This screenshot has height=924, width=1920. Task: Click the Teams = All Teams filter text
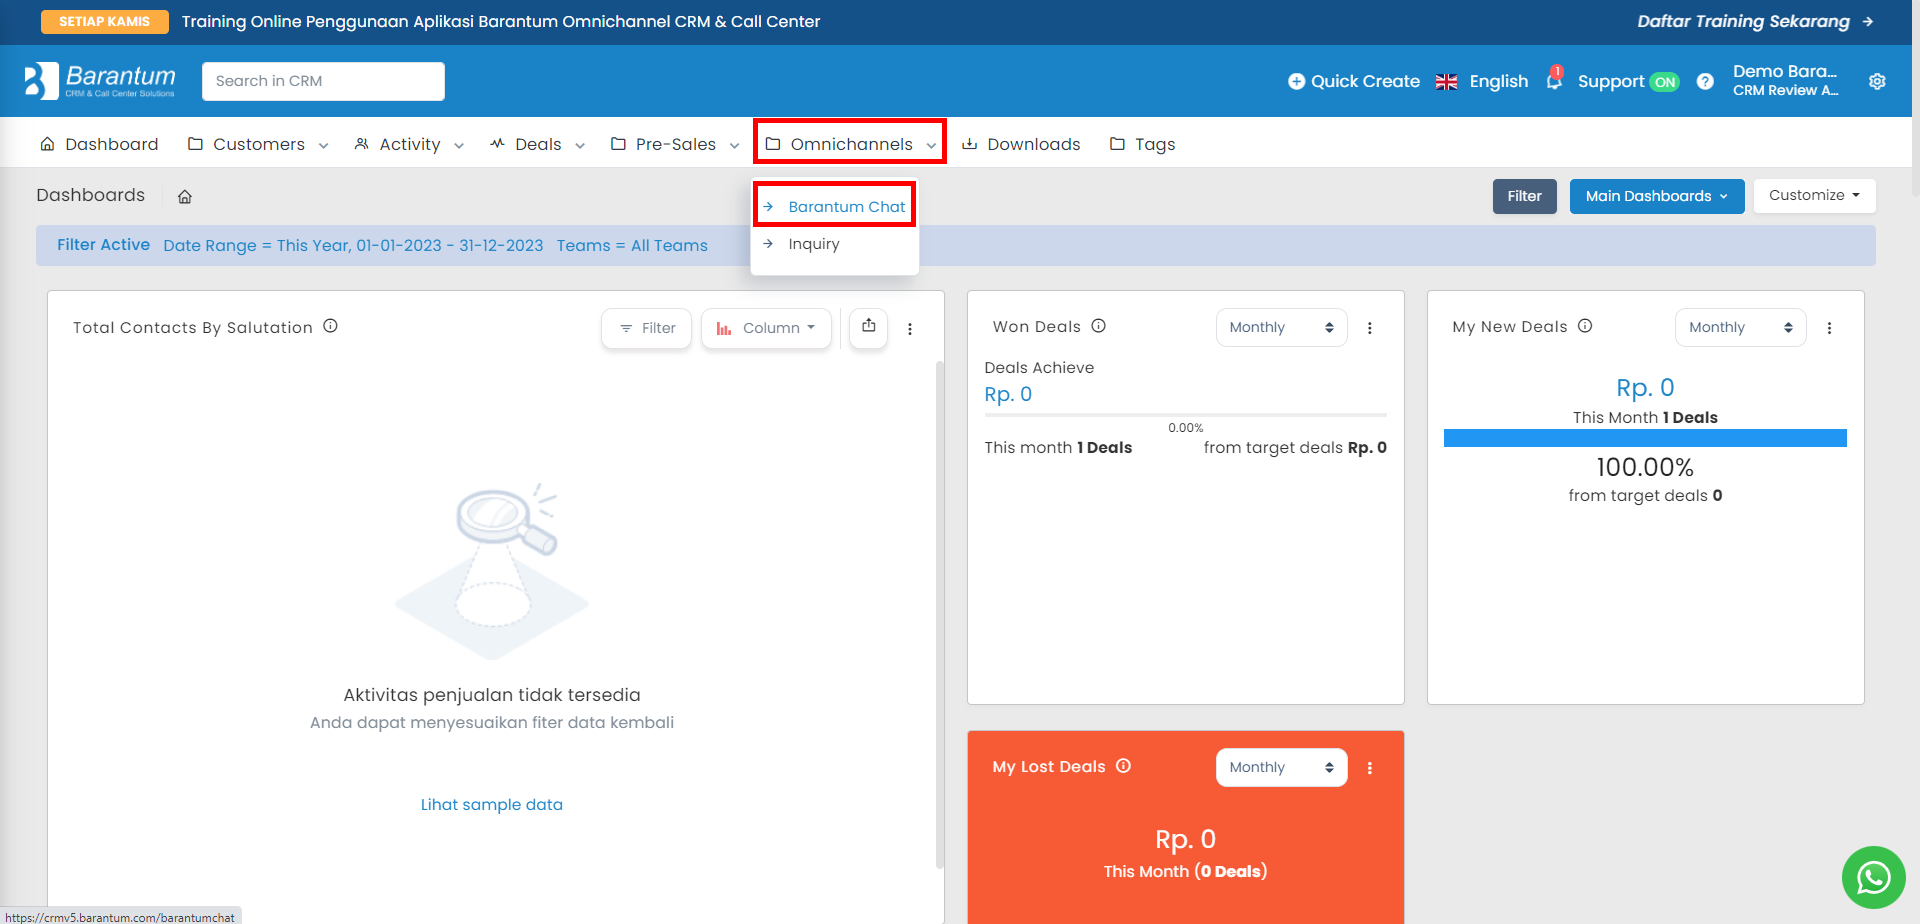point(632,246)
